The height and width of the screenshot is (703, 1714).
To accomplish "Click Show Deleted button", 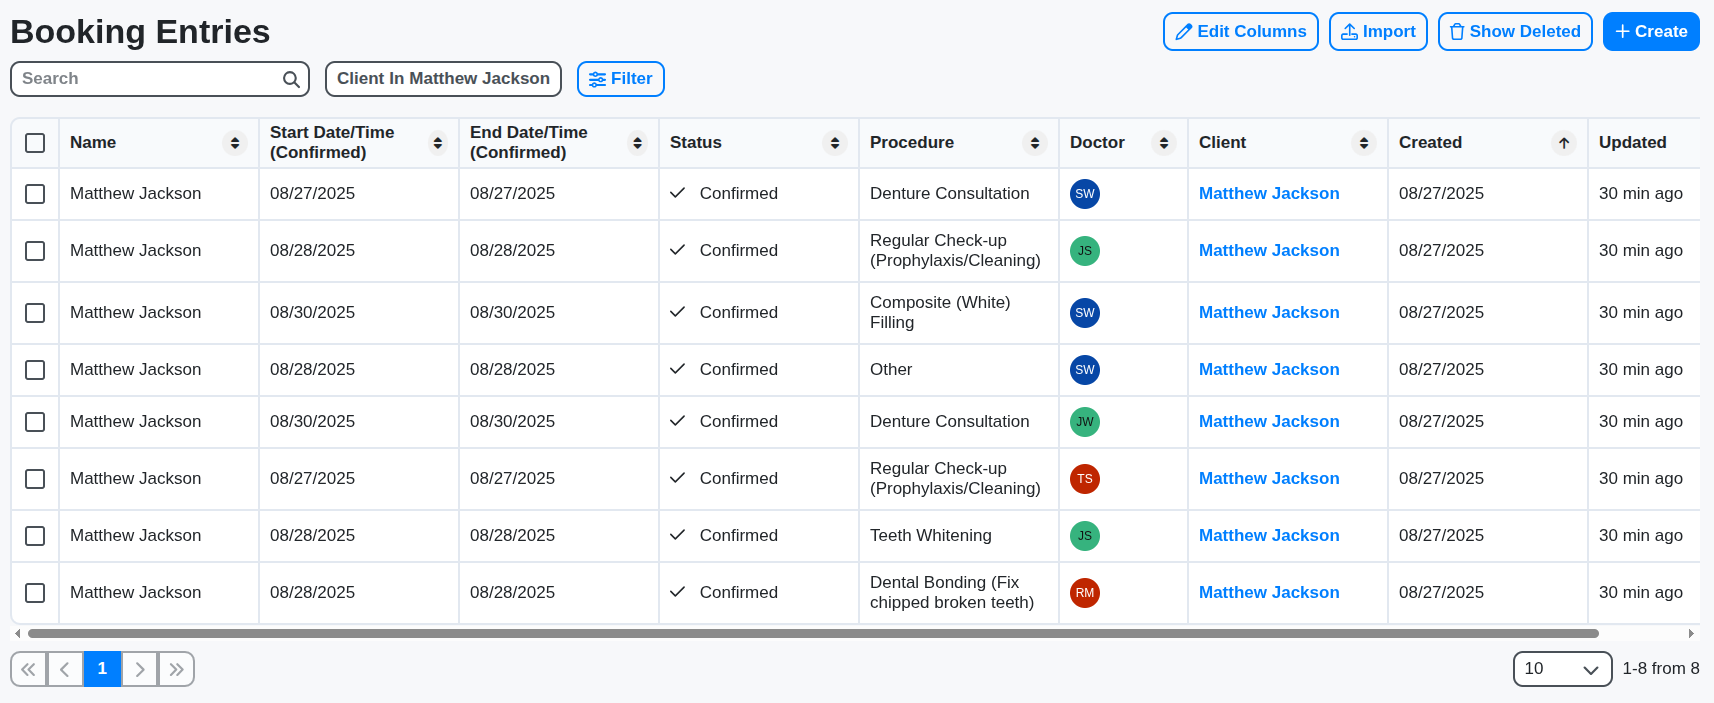I will coord(1515,31).
